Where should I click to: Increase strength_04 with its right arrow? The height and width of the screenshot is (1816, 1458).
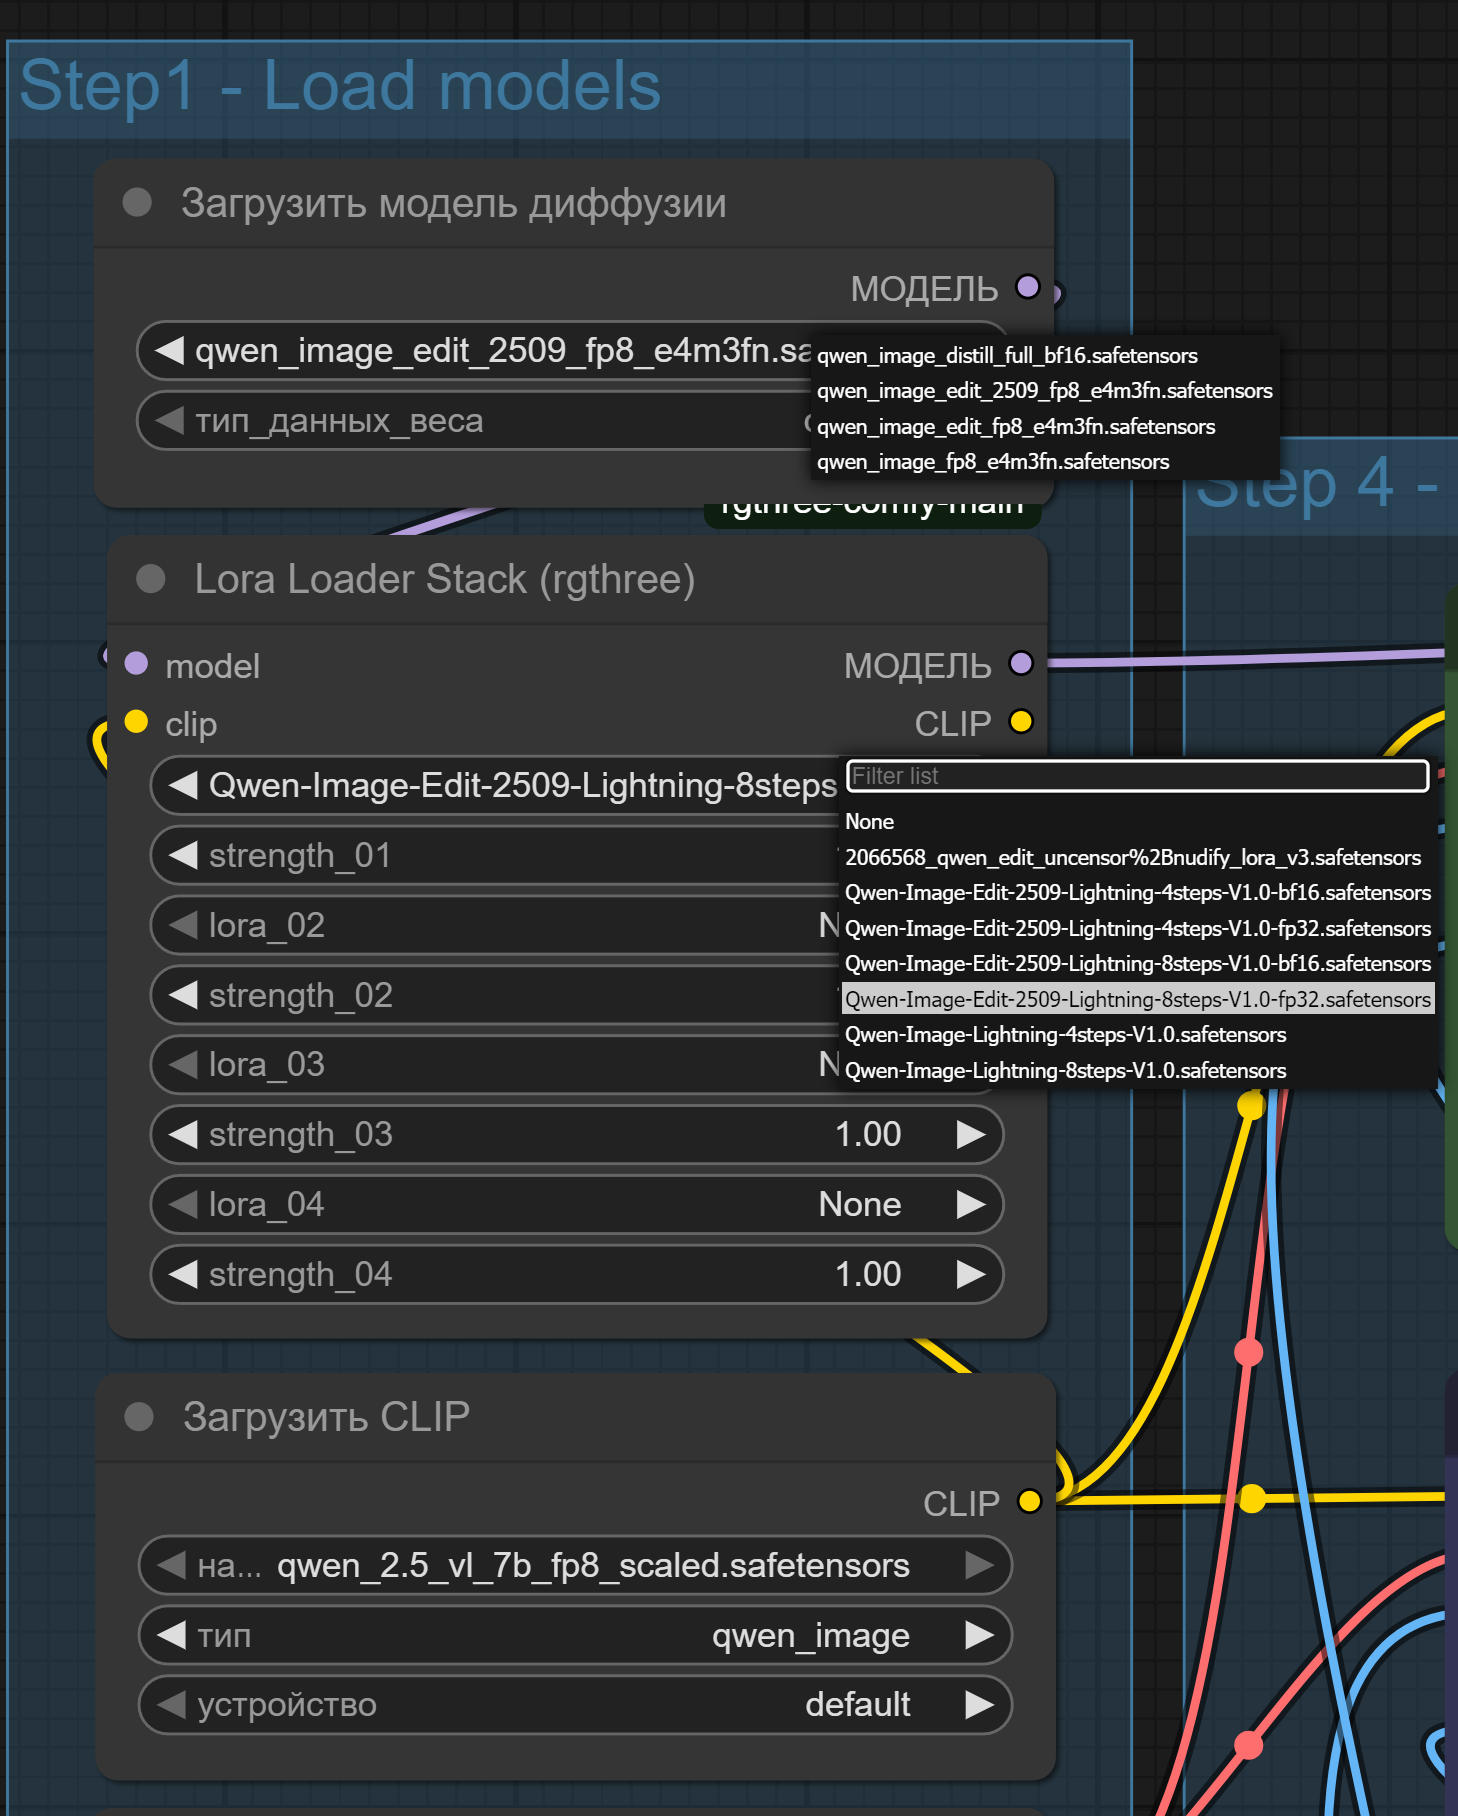point(970,1274)
